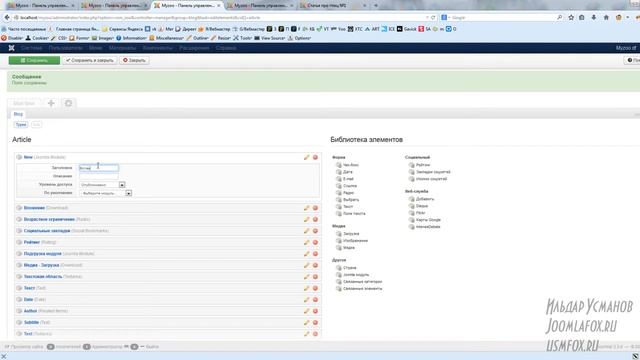Open the Текст (Text) element row
This screenshot has width=640, height=360.
[168, 288]
